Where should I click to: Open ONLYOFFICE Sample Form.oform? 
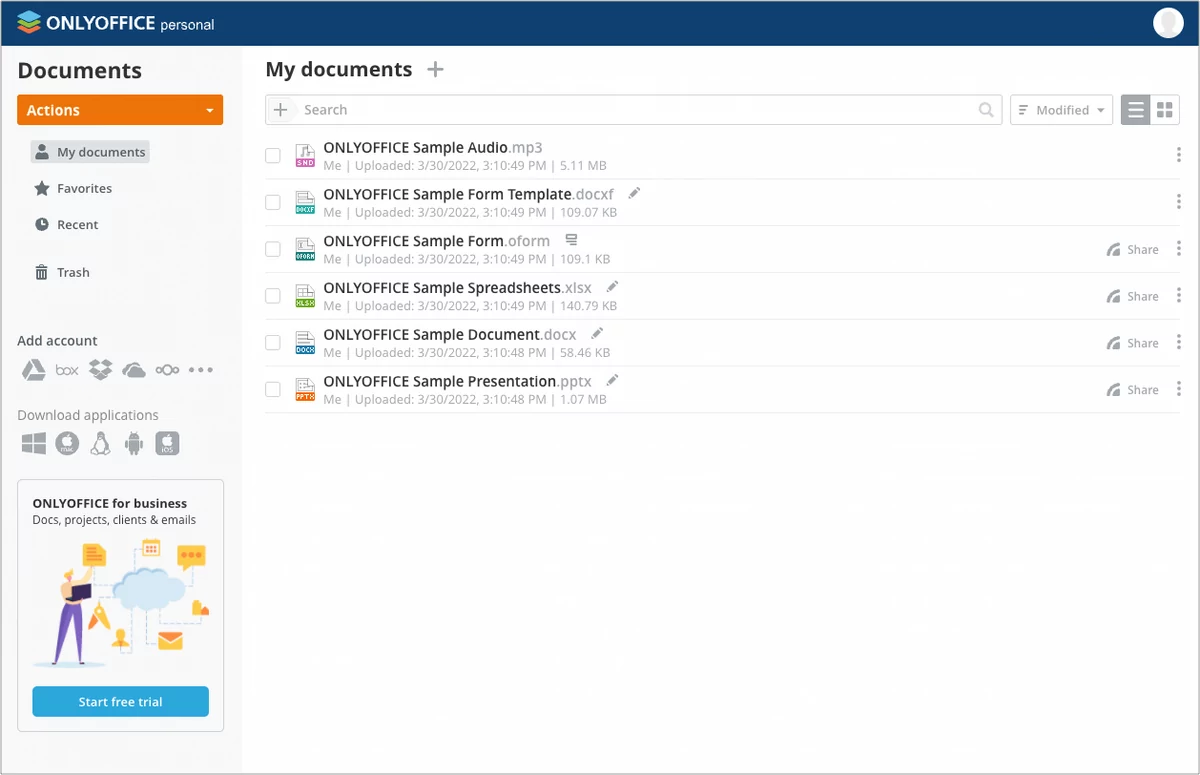tap(437, 241)
